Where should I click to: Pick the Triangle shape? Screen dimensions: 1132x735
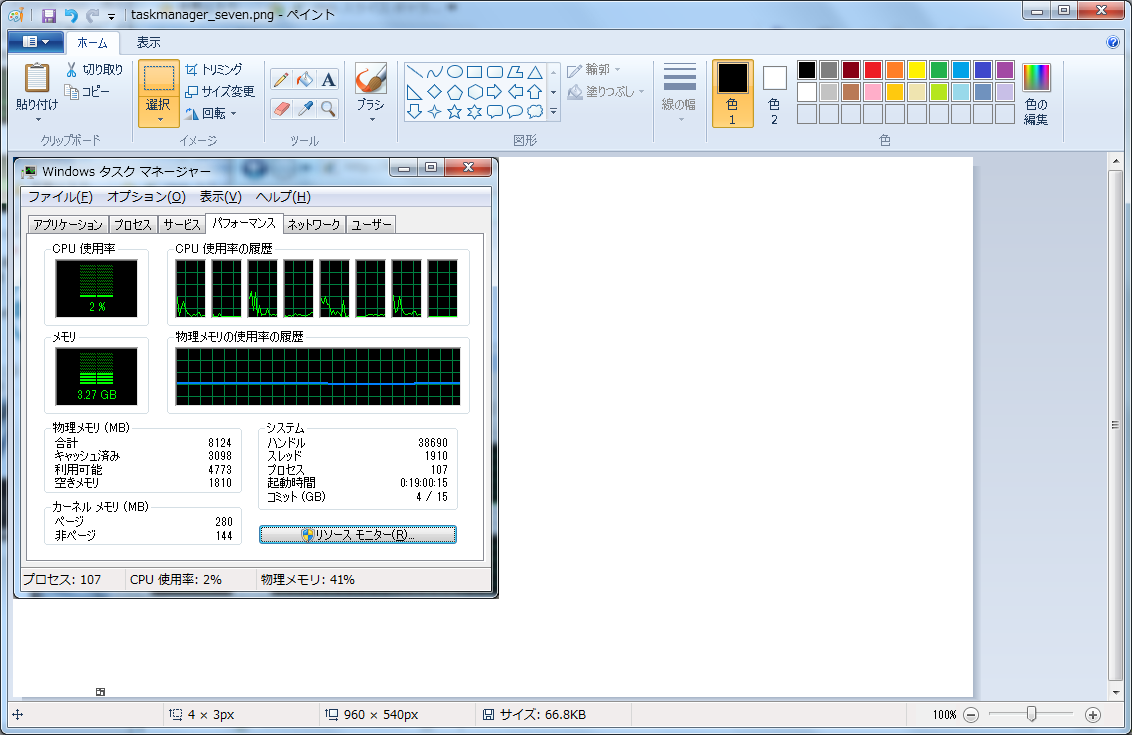coord(535,71)
